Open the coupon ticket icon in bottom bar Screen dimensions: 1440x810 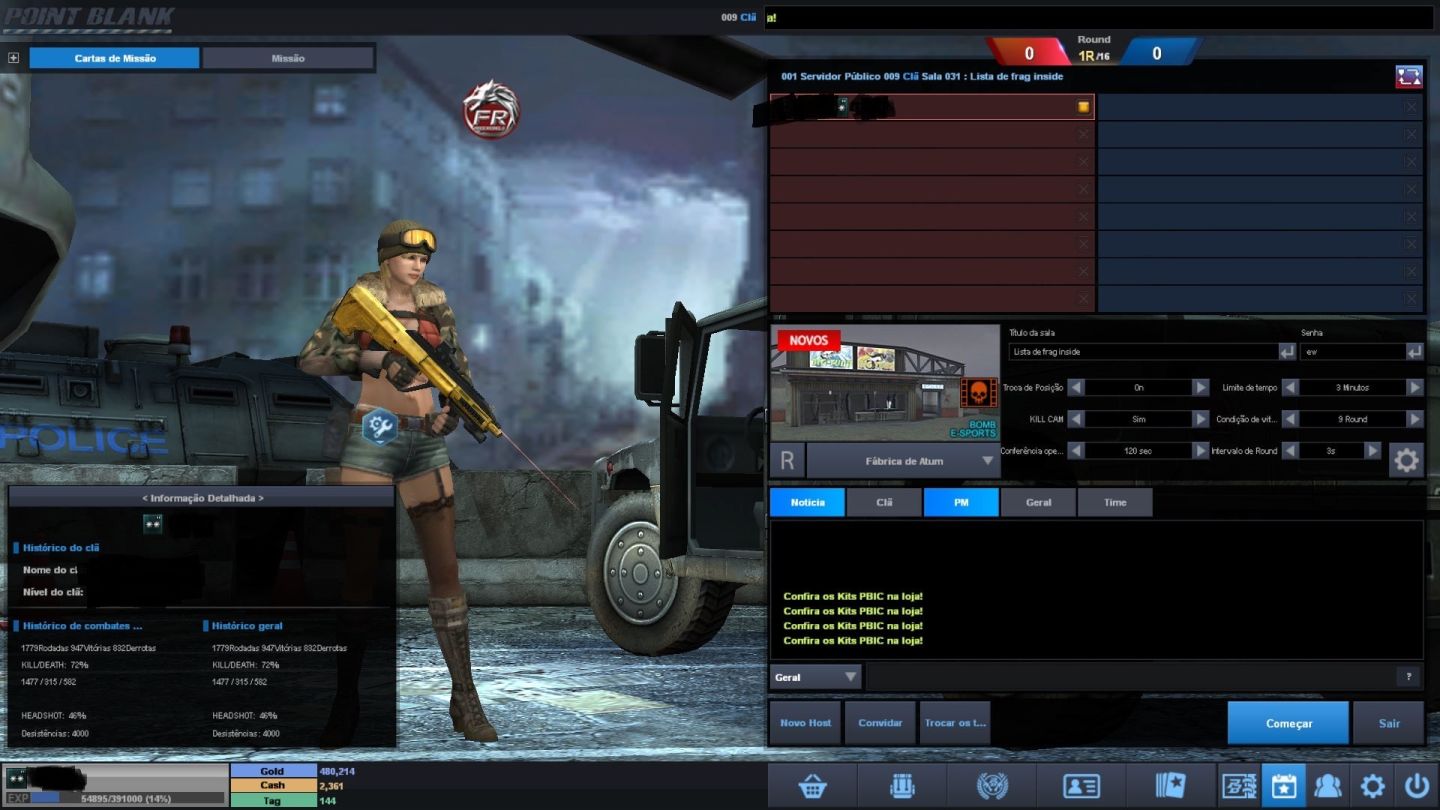tap(1239, 786)
